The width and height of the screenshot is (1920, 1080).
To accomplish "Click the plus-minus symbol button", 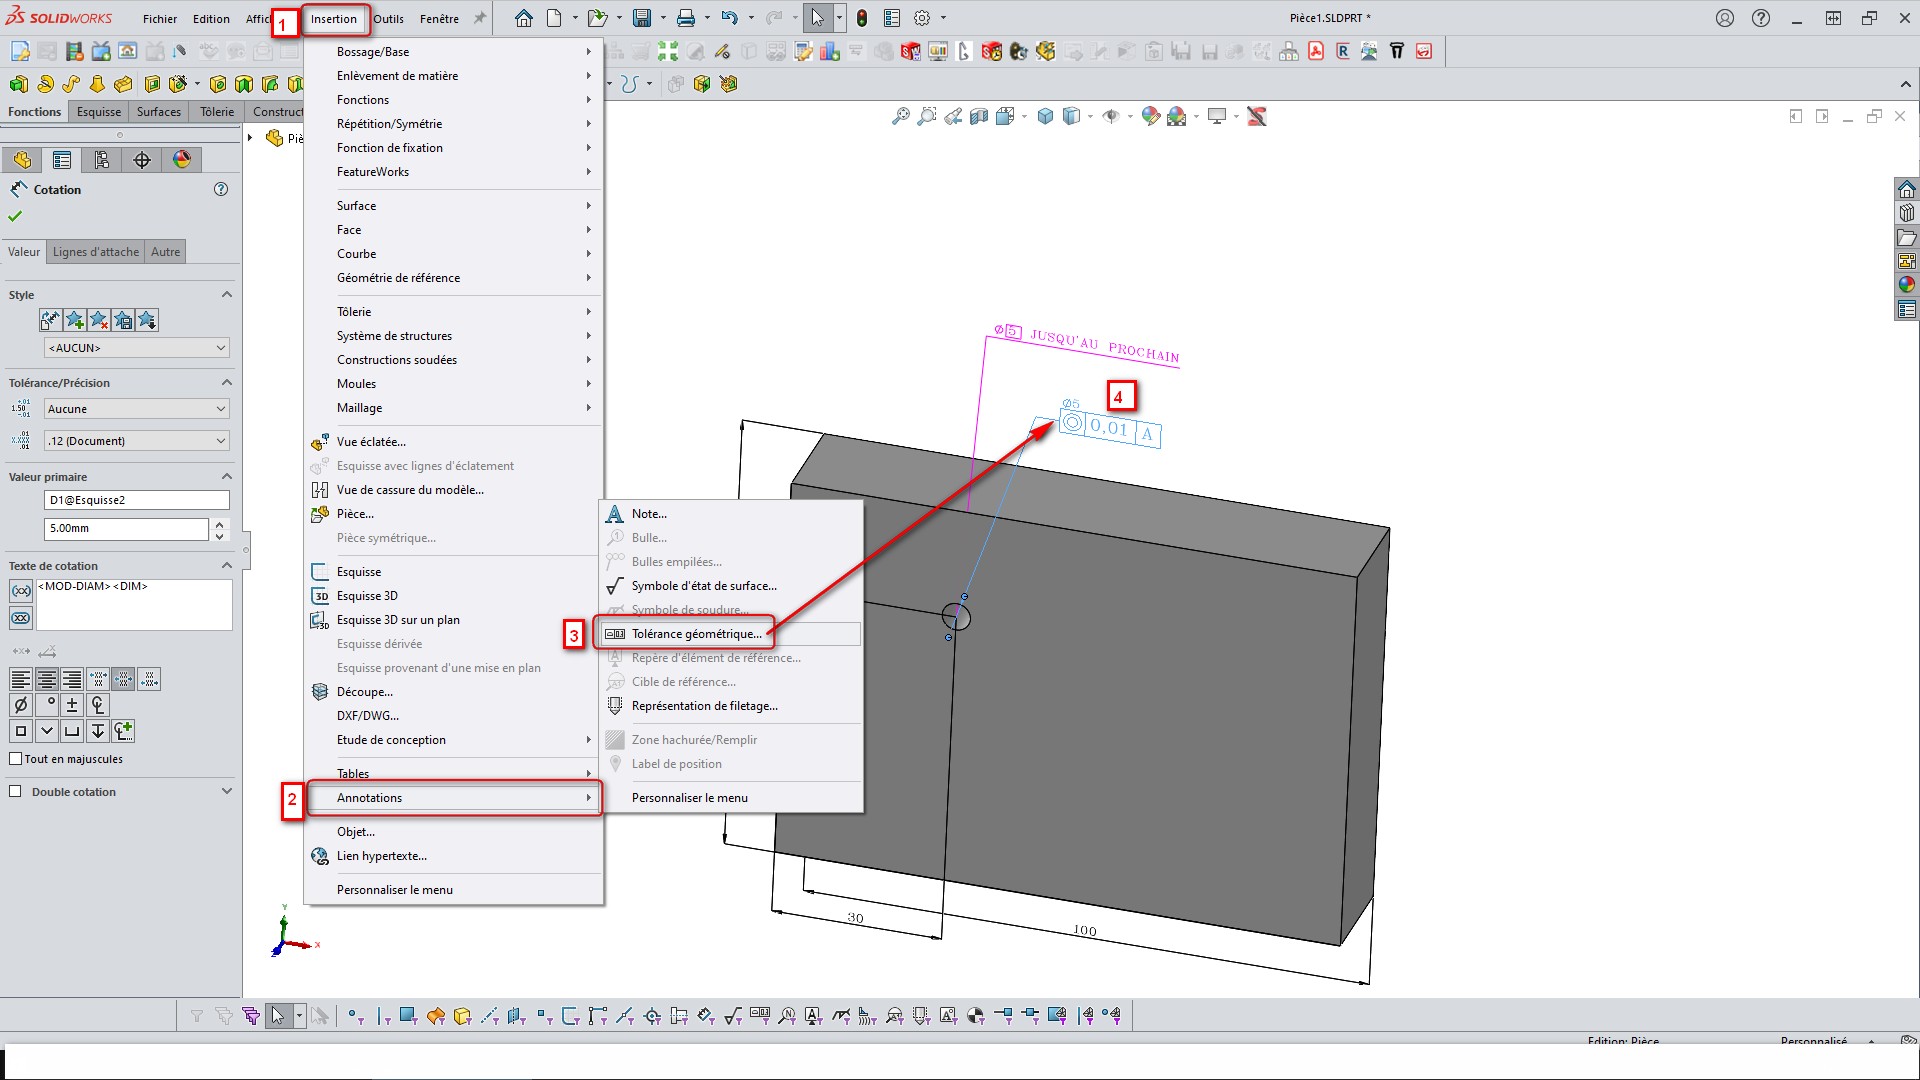I will (x=72, y=705).
